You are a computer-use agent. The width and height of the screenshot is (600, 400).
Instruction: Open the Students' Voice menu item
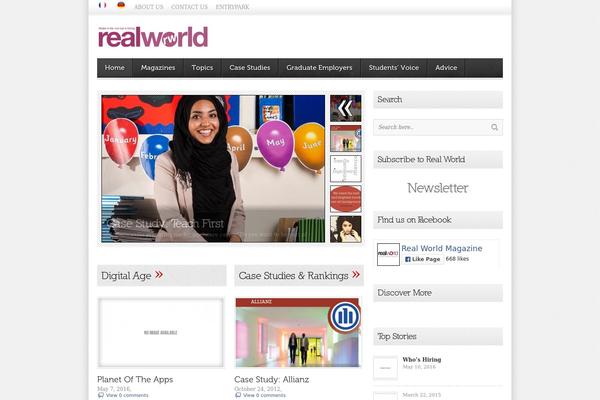394,68
